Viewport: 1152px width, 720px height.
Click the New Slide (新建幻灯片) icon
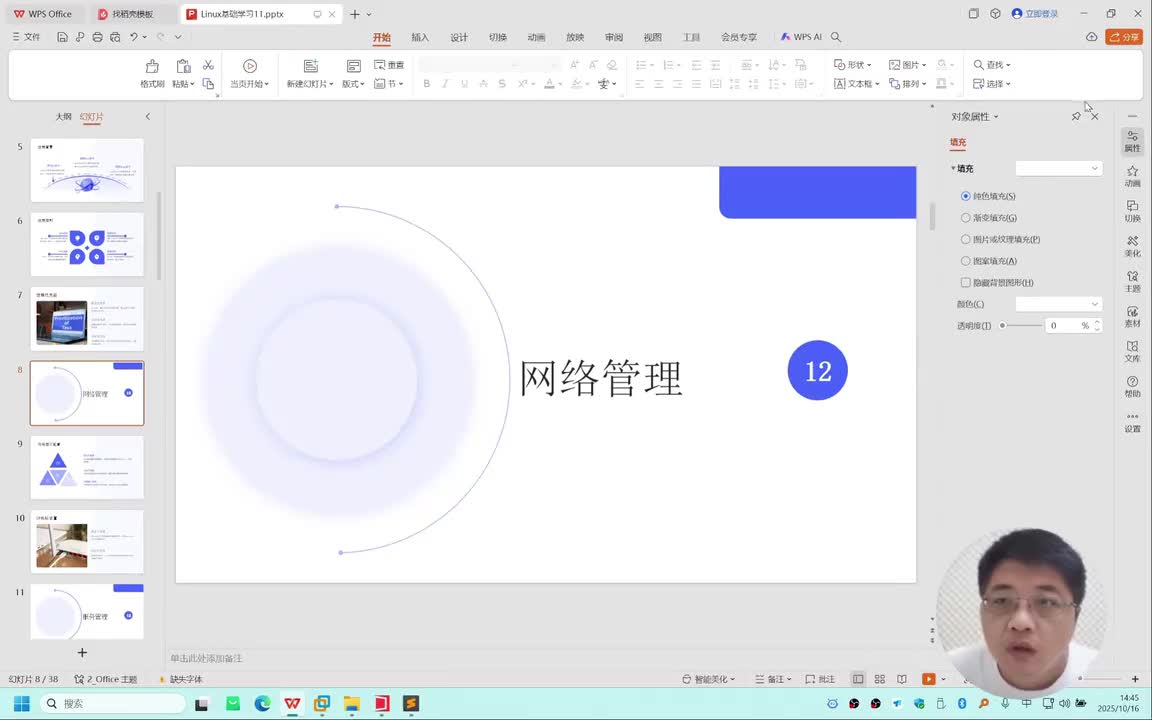pos(311,66)
